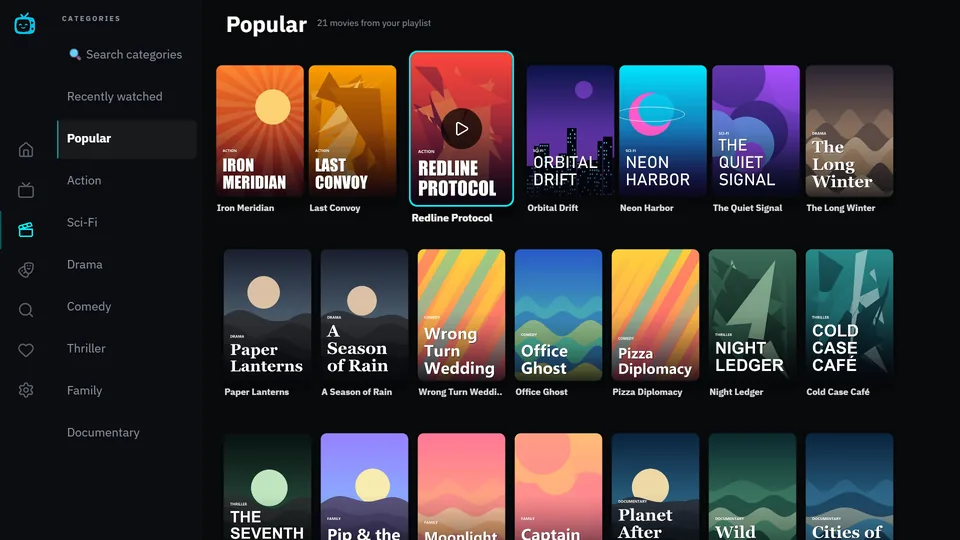Screen dimensions: 960x540
Task: Open the Office Ghost poster
Action: click(x=558, y=315)
